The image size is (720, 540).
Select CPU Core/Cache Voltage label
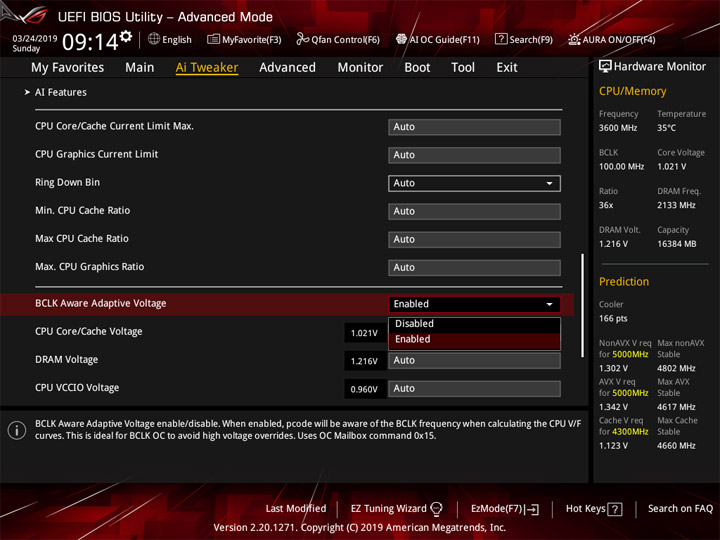pos(89,332)
